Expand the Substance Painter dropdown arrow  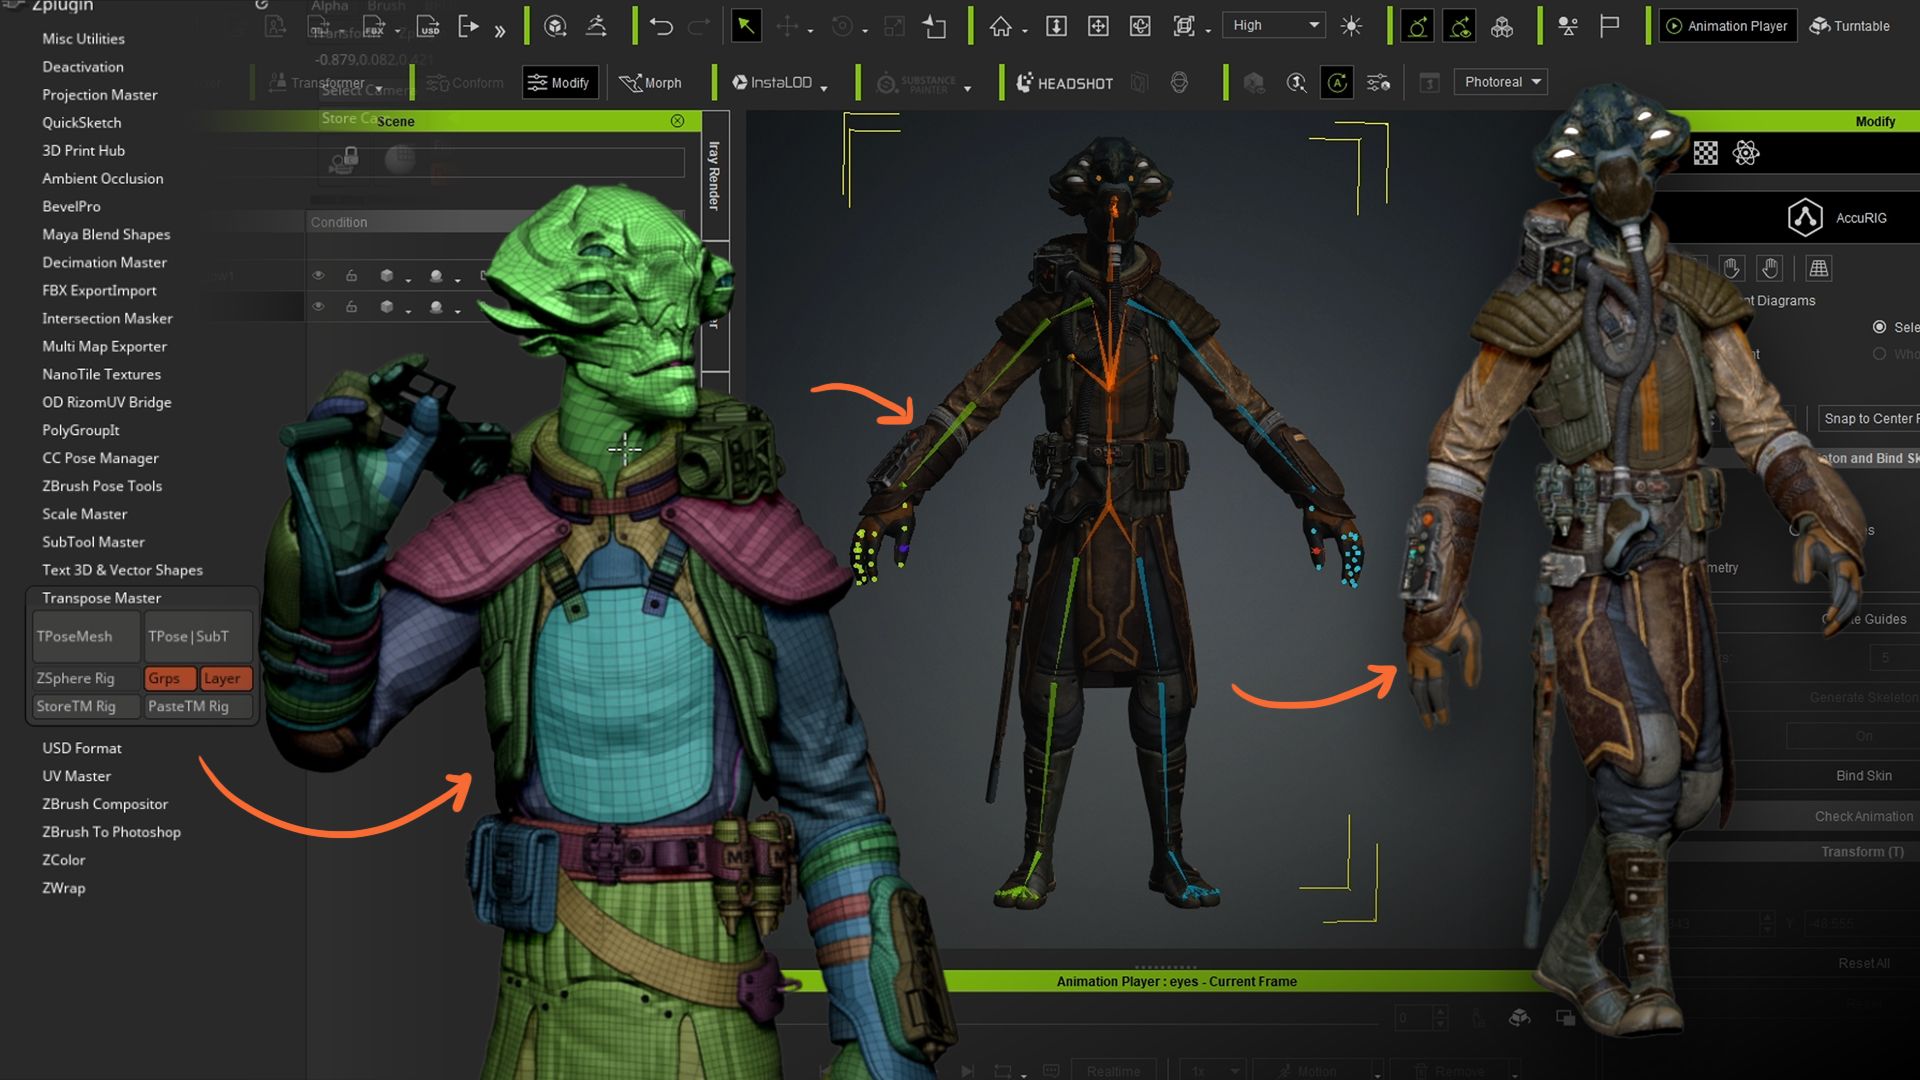[x=968, y=88]
